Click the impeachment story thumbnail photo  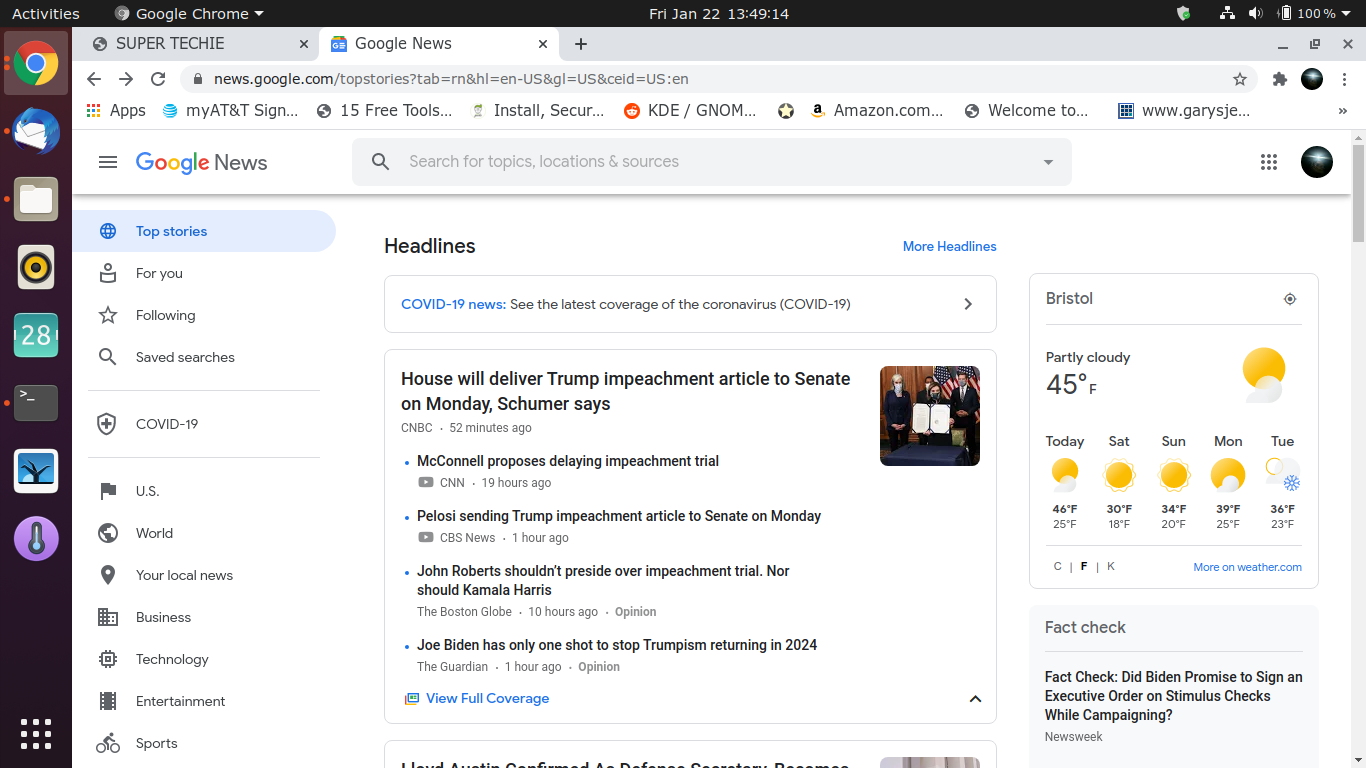[x=930, y=416]
